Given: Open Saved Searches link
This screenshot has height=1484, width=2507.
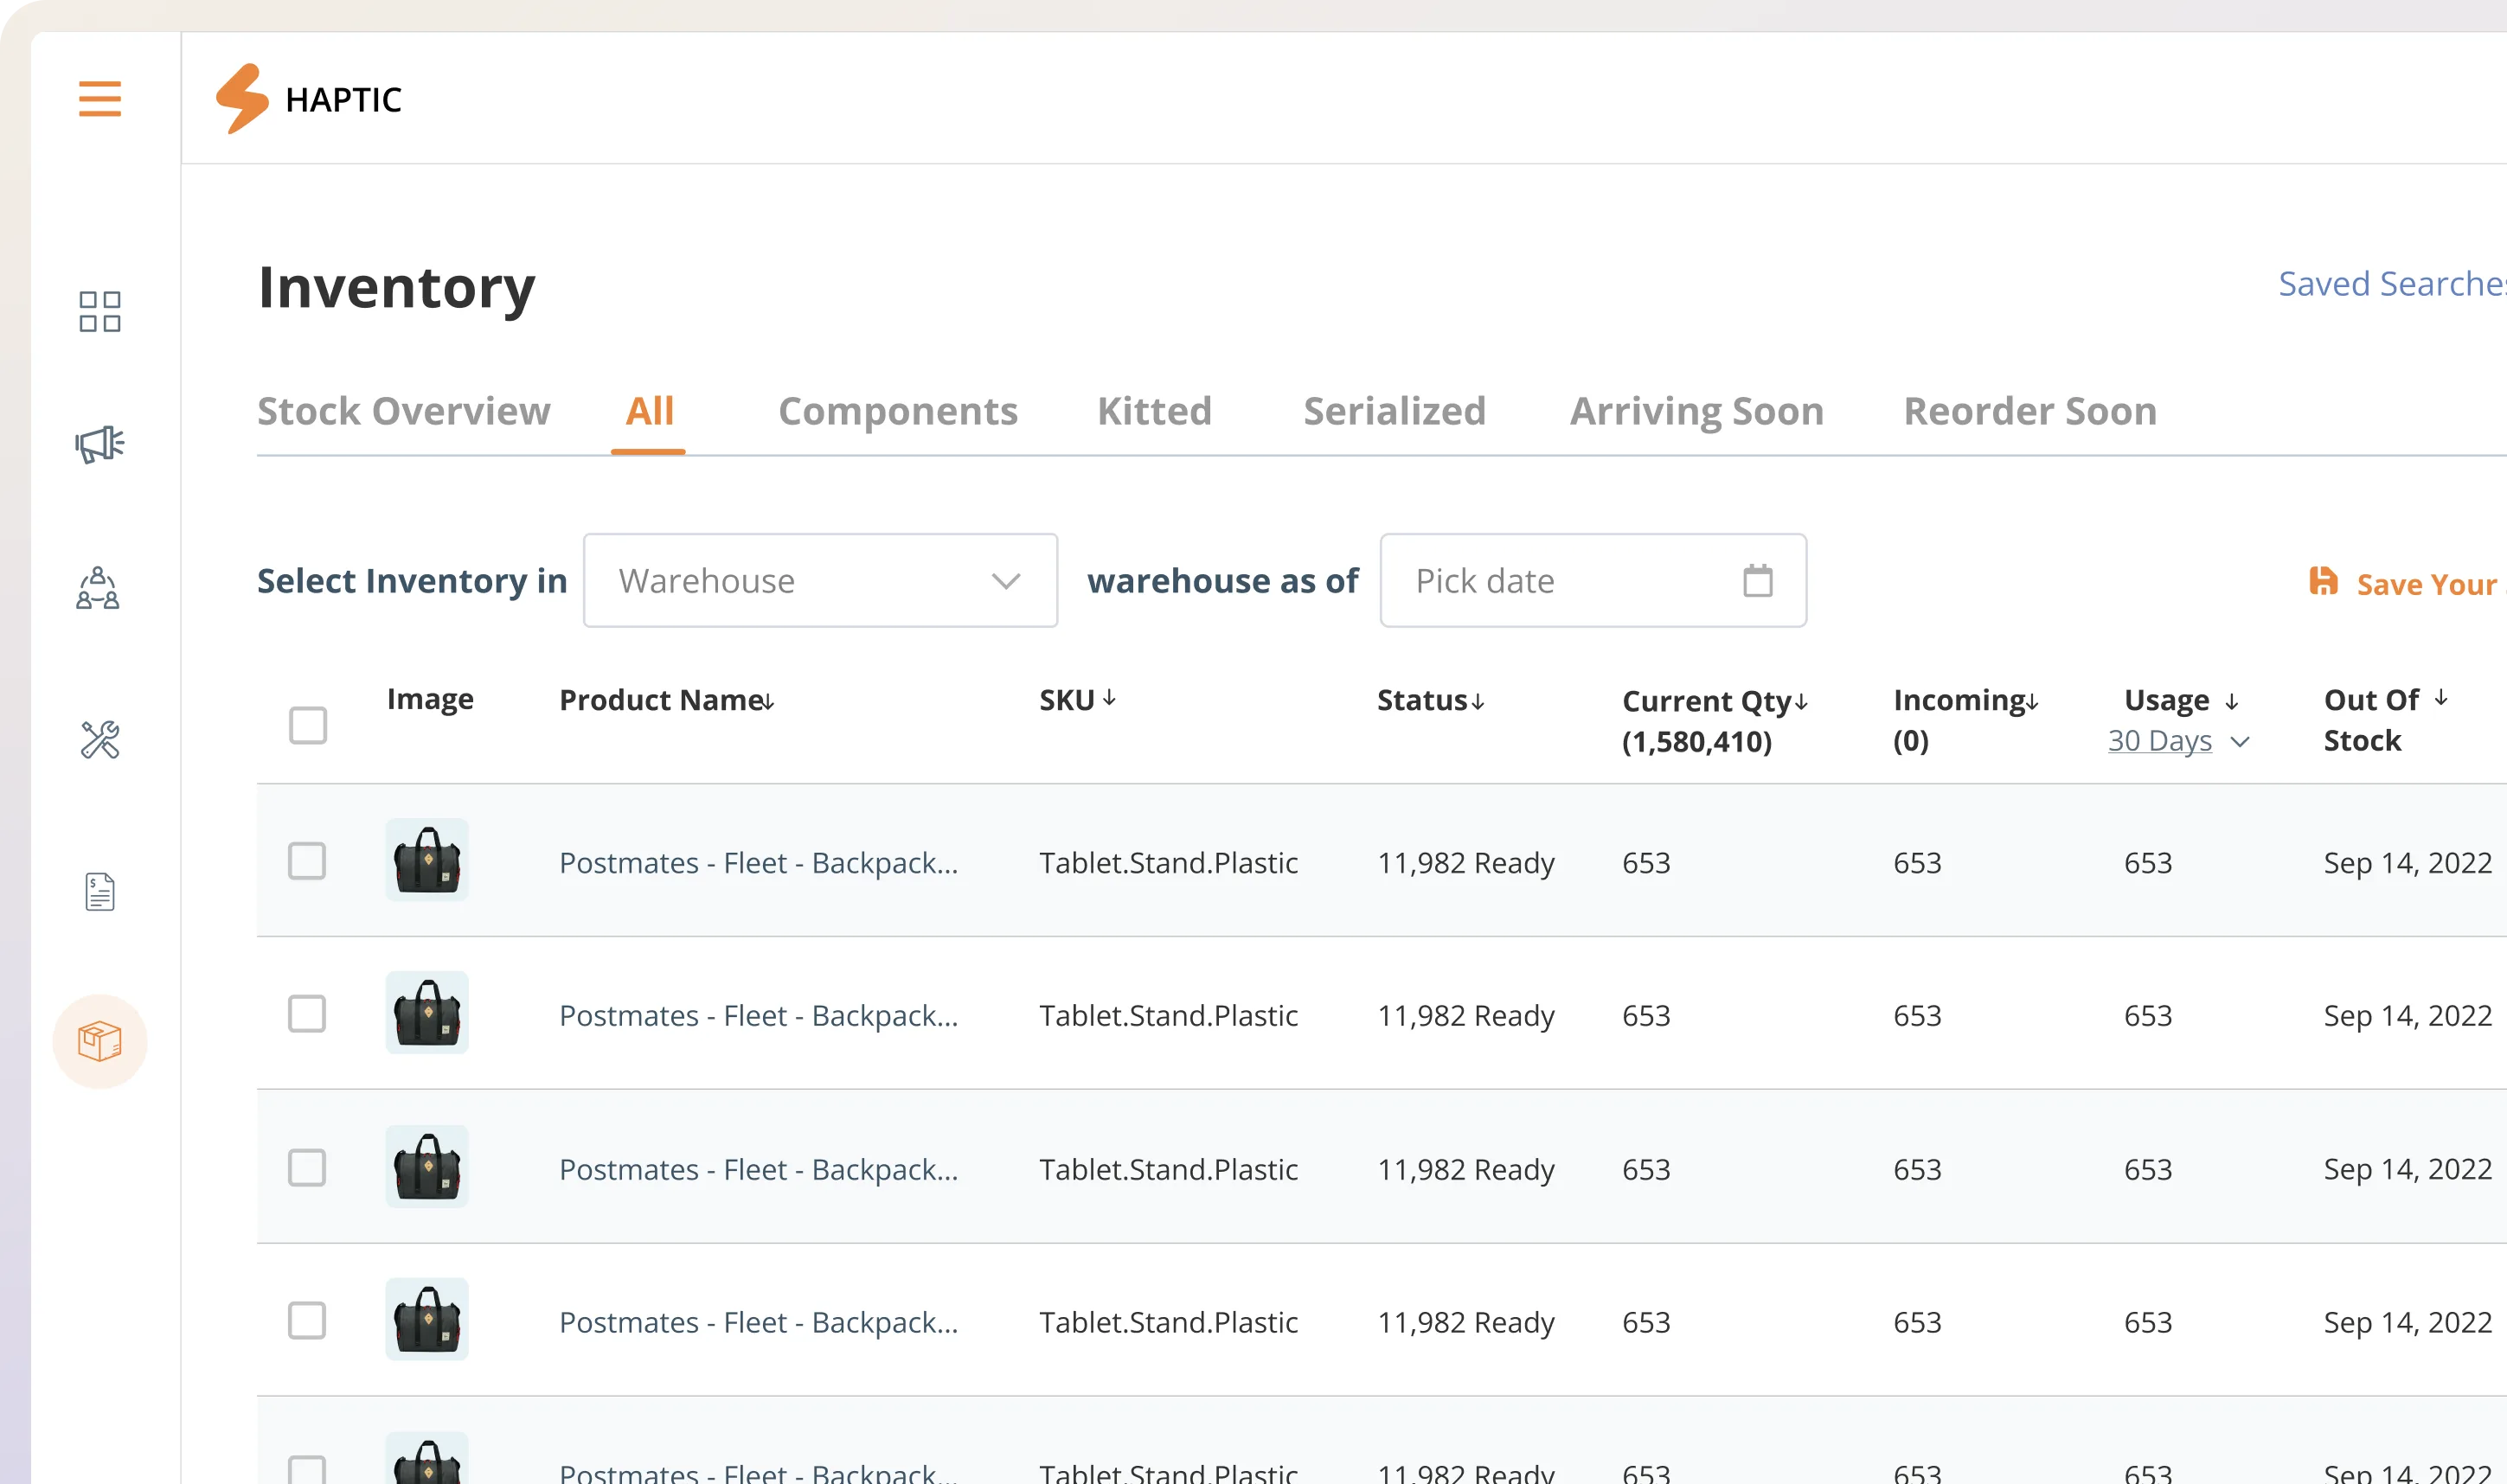Looking at the screenshot, I should click(x=2392, y=284).
